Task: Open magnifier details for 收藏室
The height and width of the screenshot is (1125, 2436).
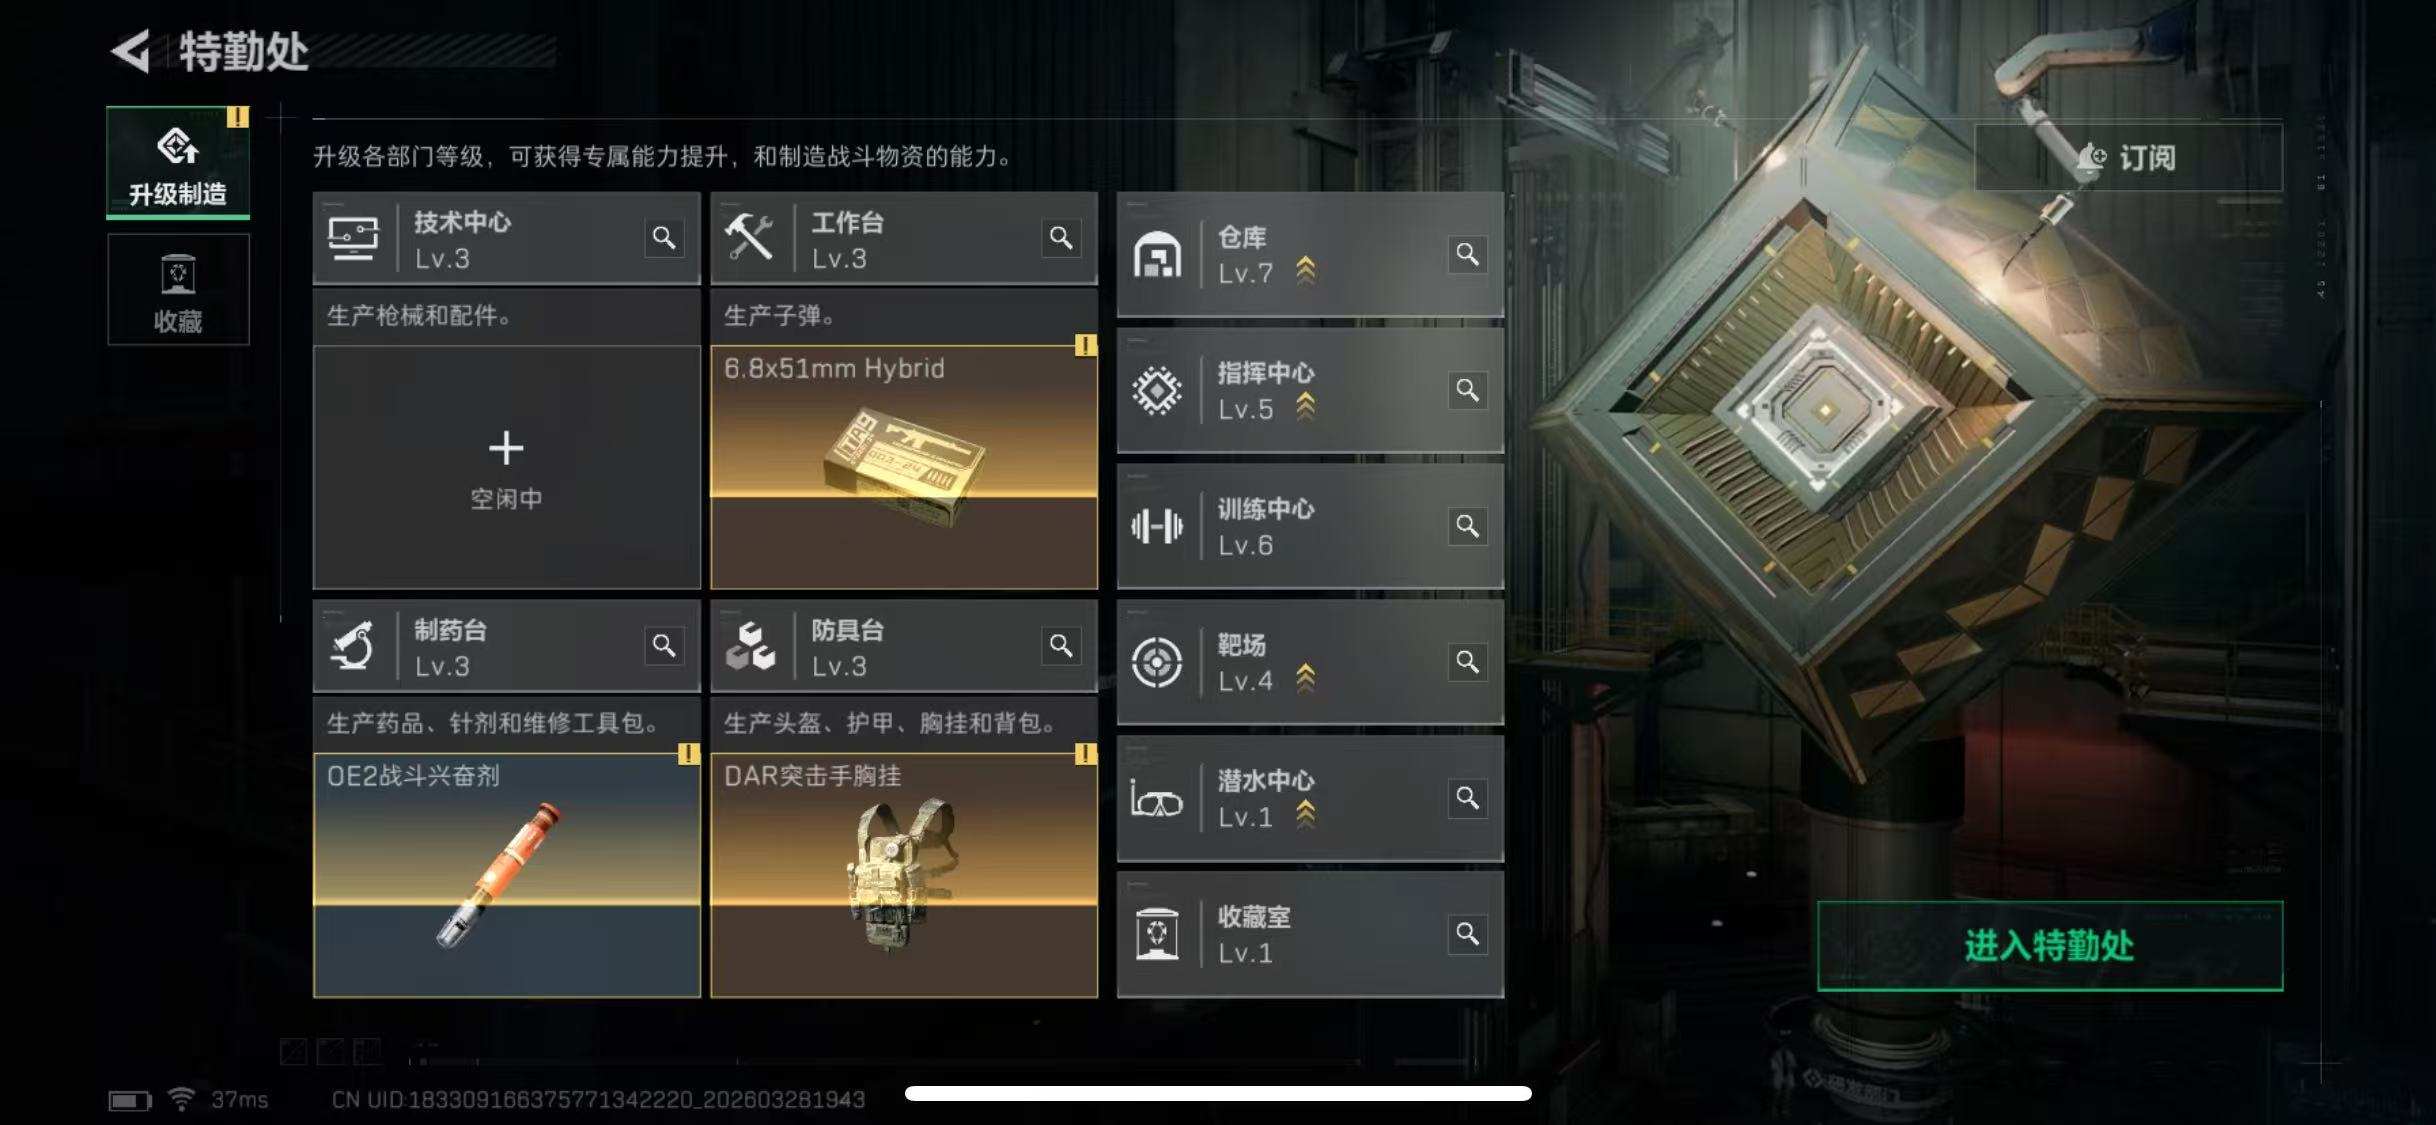Action: (1467, 934)
